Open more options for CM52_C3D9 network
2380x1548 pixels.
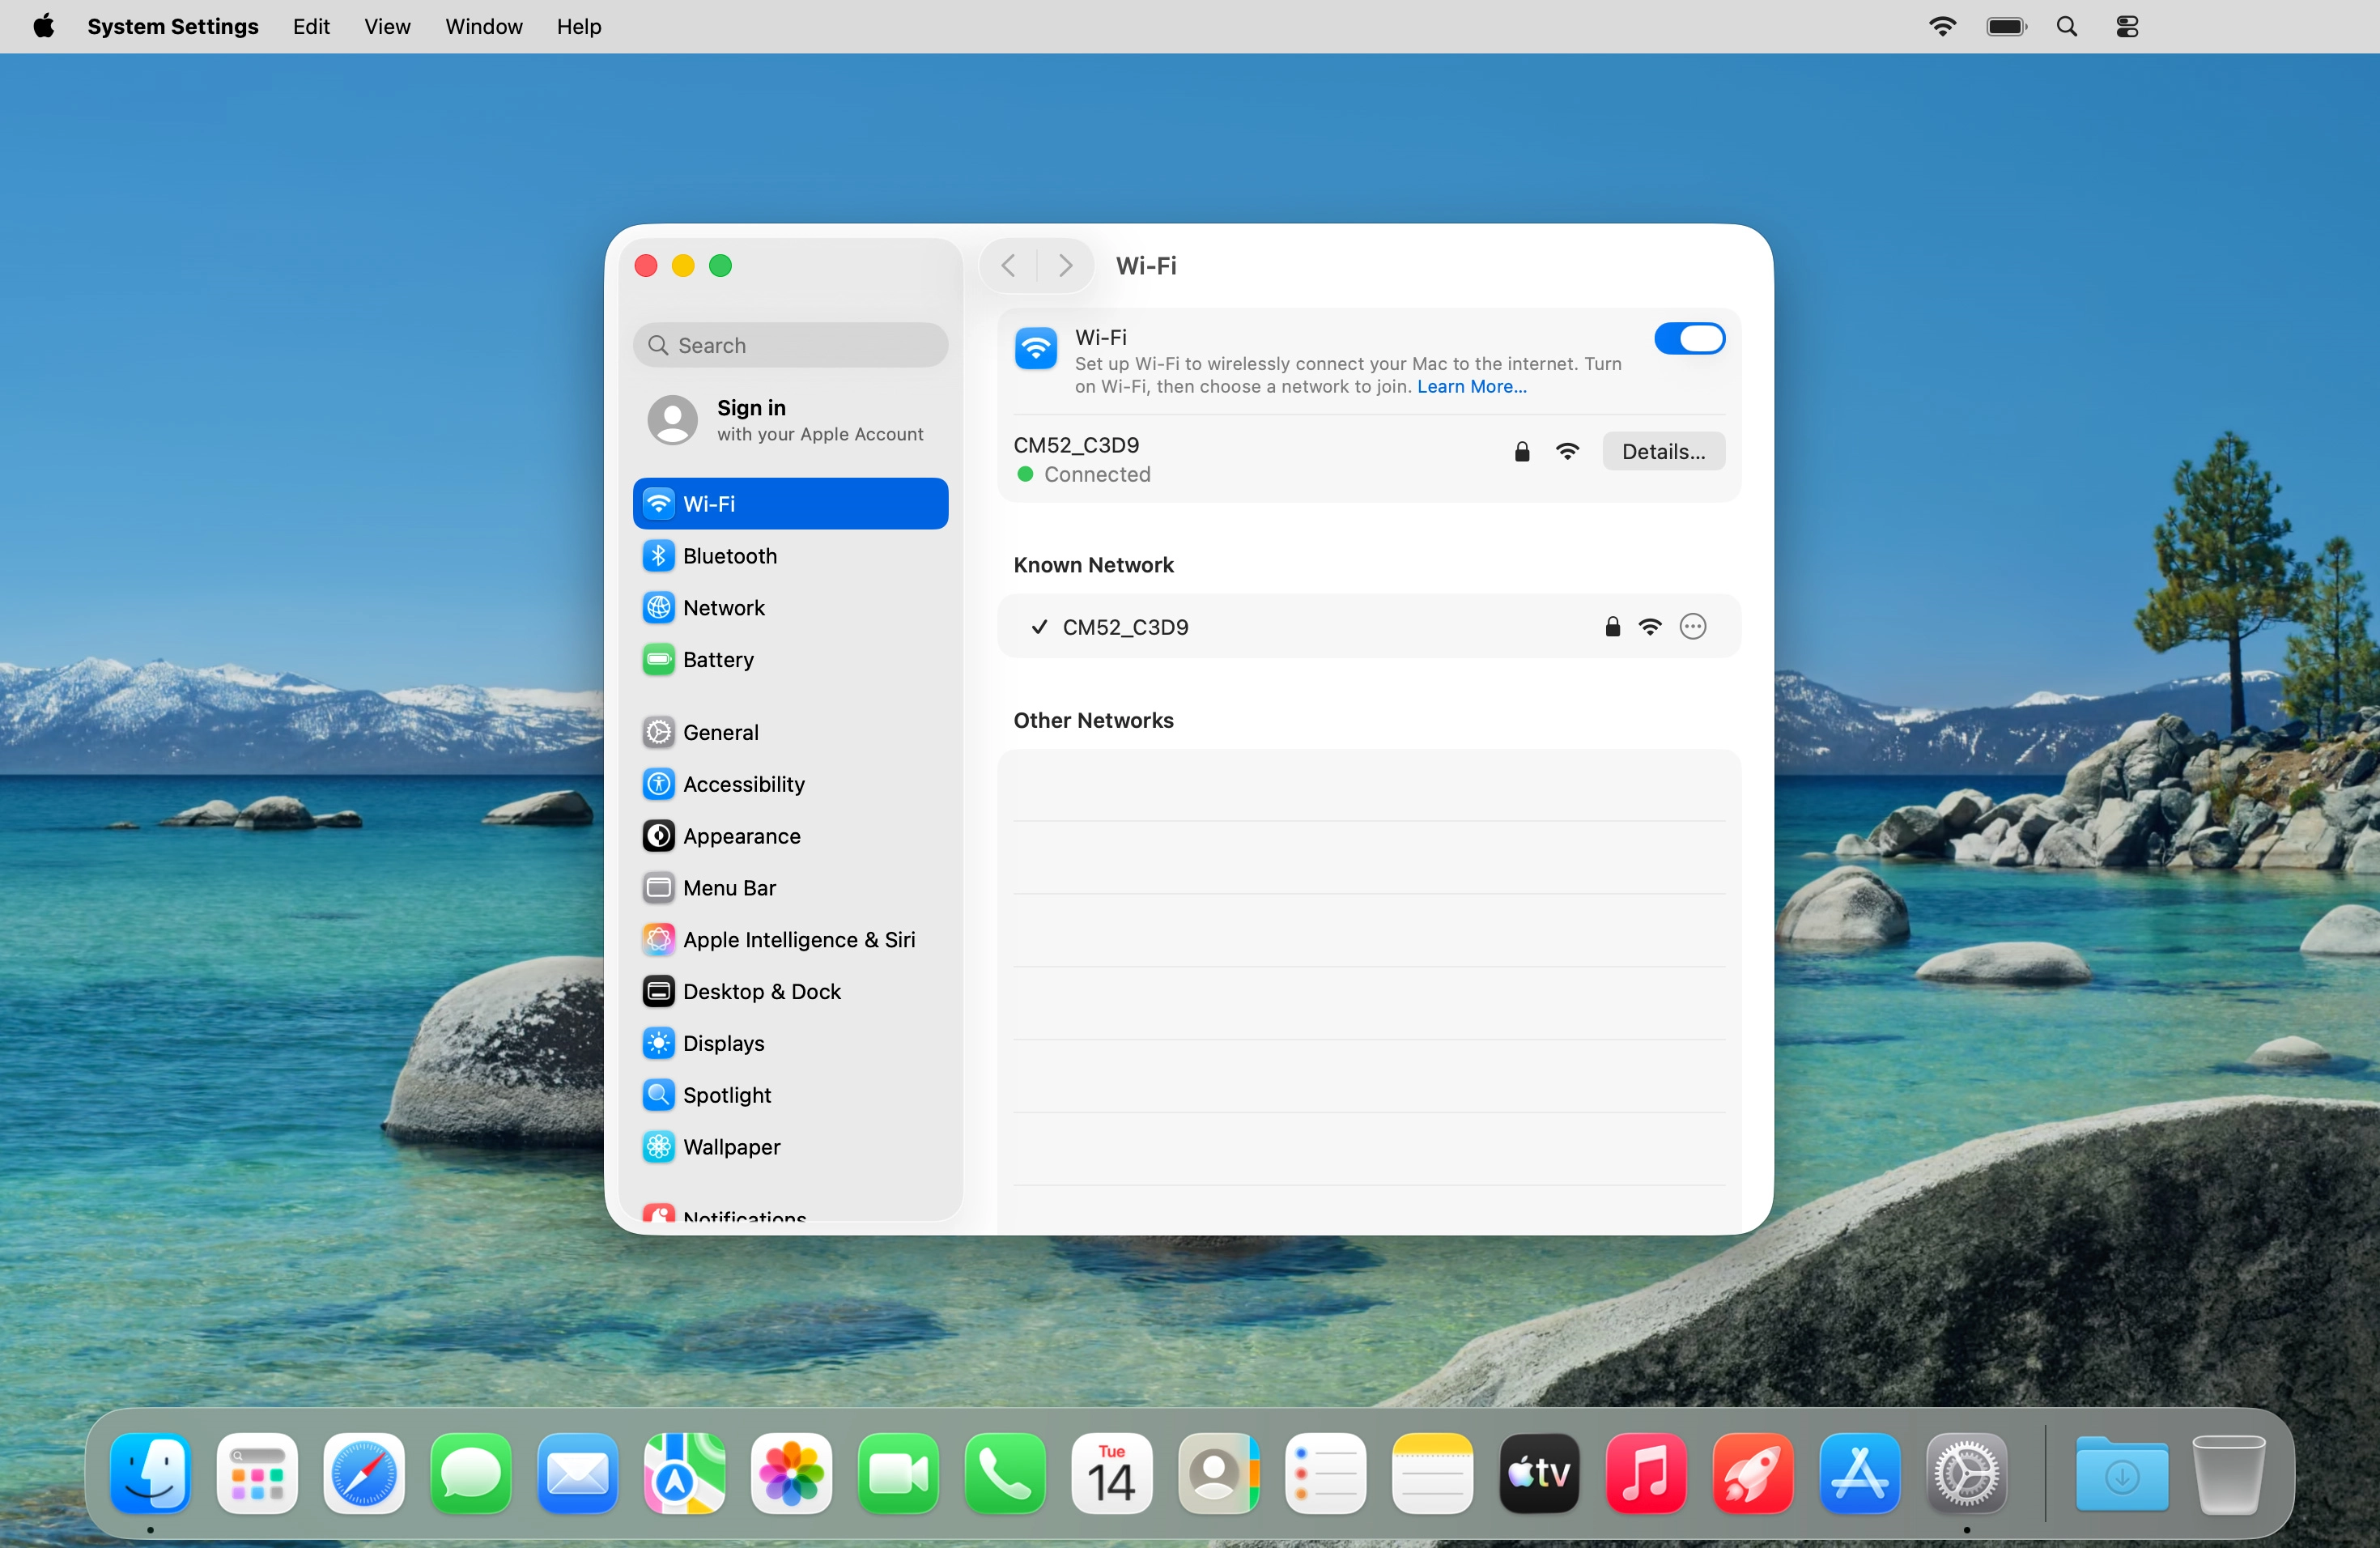click(1692, 627)
